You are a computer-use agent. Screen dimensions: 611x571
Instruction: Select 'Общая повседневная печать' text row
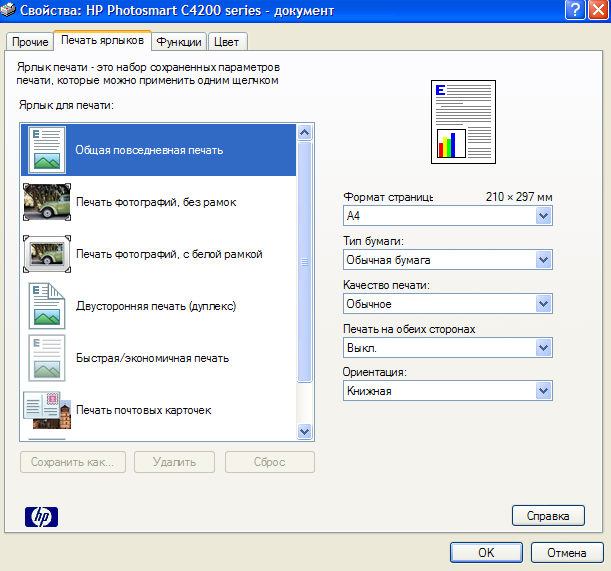[x=159, y=150]
